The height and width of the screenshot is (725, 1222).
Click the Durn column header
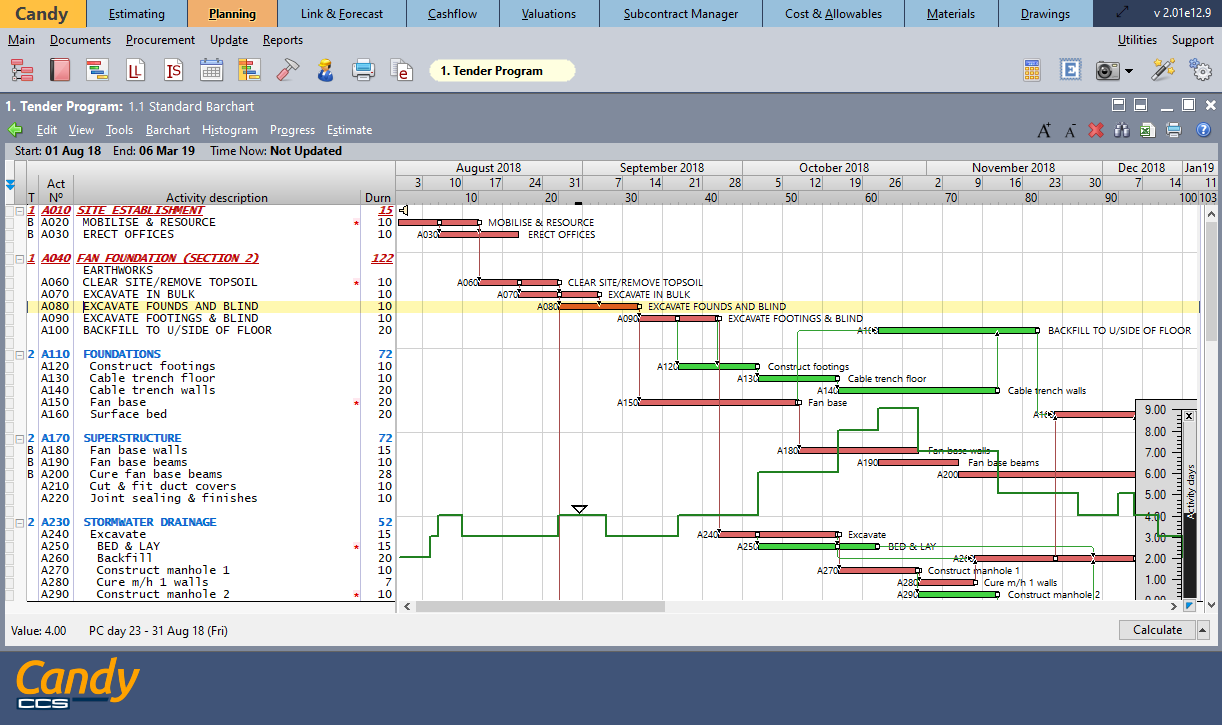coord(378,197)
